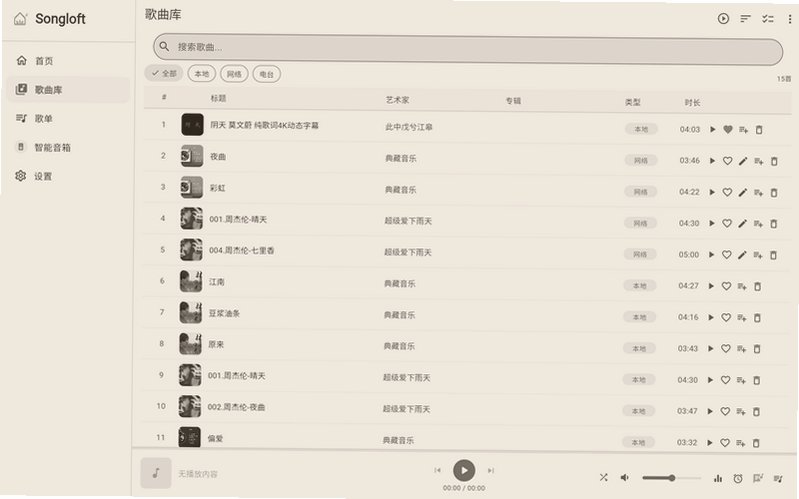Image resolution: width=799 pixels, height=499 pixels.
Task: Click the main play button in player
Action: [x=464, y=470]
